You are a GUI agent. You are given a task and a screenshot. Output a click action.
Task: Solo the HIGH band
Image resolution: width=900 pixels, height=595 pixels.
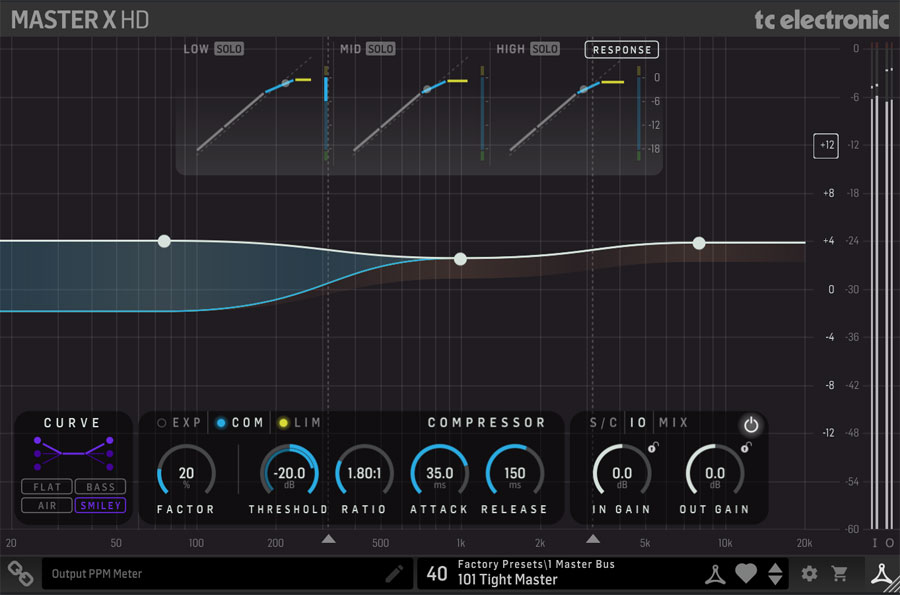(544, 49)
